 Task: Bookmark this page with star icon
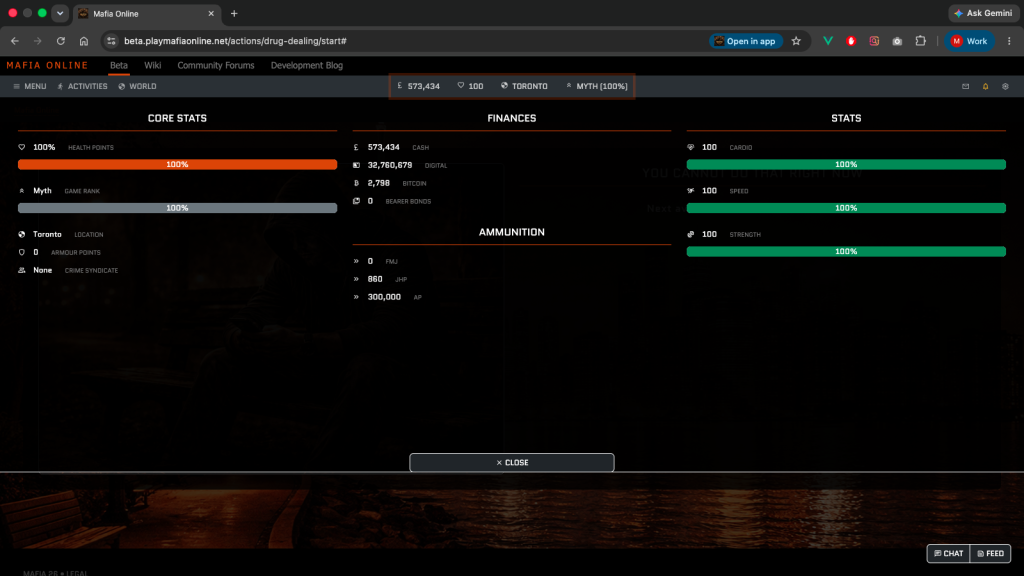pos(796,40)
